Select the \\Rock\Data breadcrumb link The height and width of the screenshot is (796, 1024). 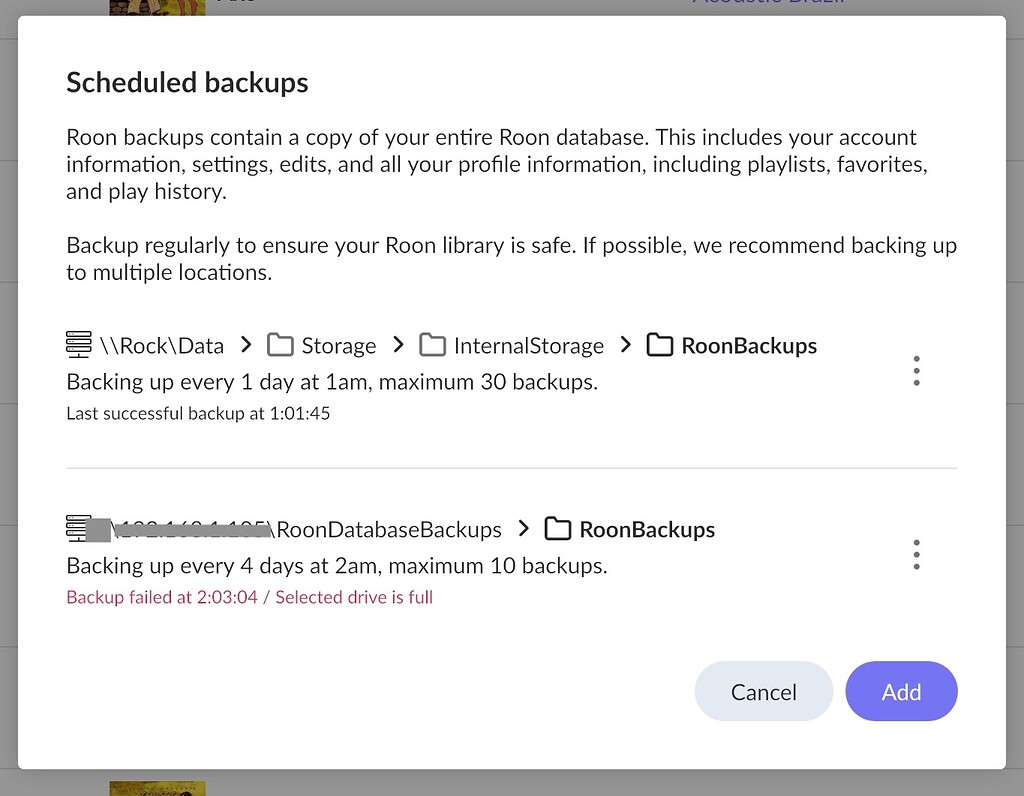pyautogui.click(x=162, y=345)
